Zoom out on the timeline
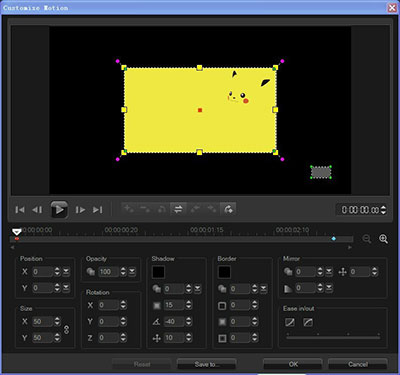The image size is (400, 375). point(367,239)
